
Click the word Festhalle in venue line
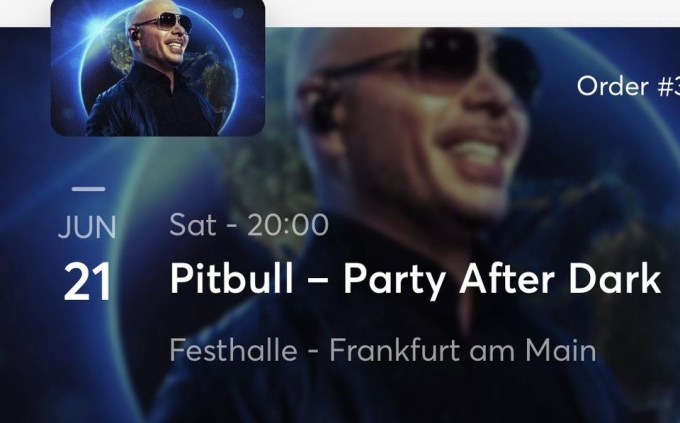coord(233,350)
